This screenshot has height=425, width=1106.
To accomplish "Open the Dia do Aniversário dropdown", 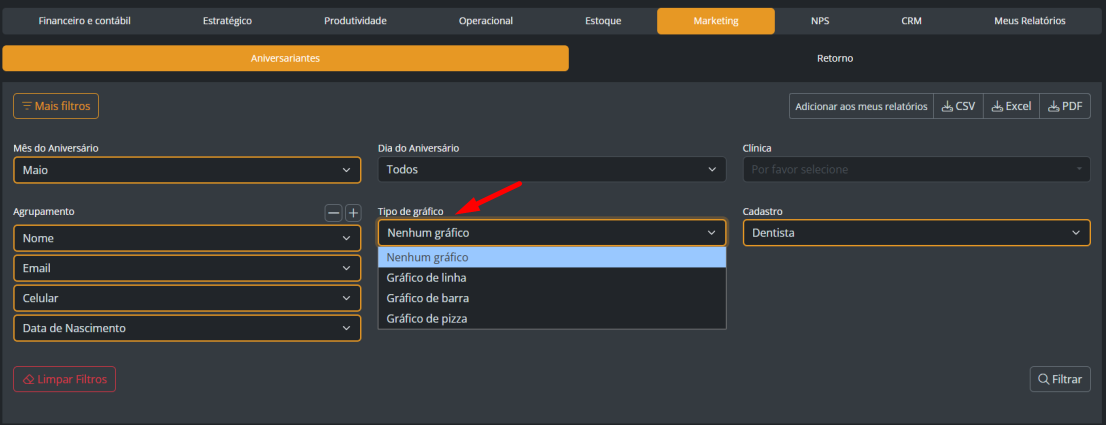I will pos(552,170).
